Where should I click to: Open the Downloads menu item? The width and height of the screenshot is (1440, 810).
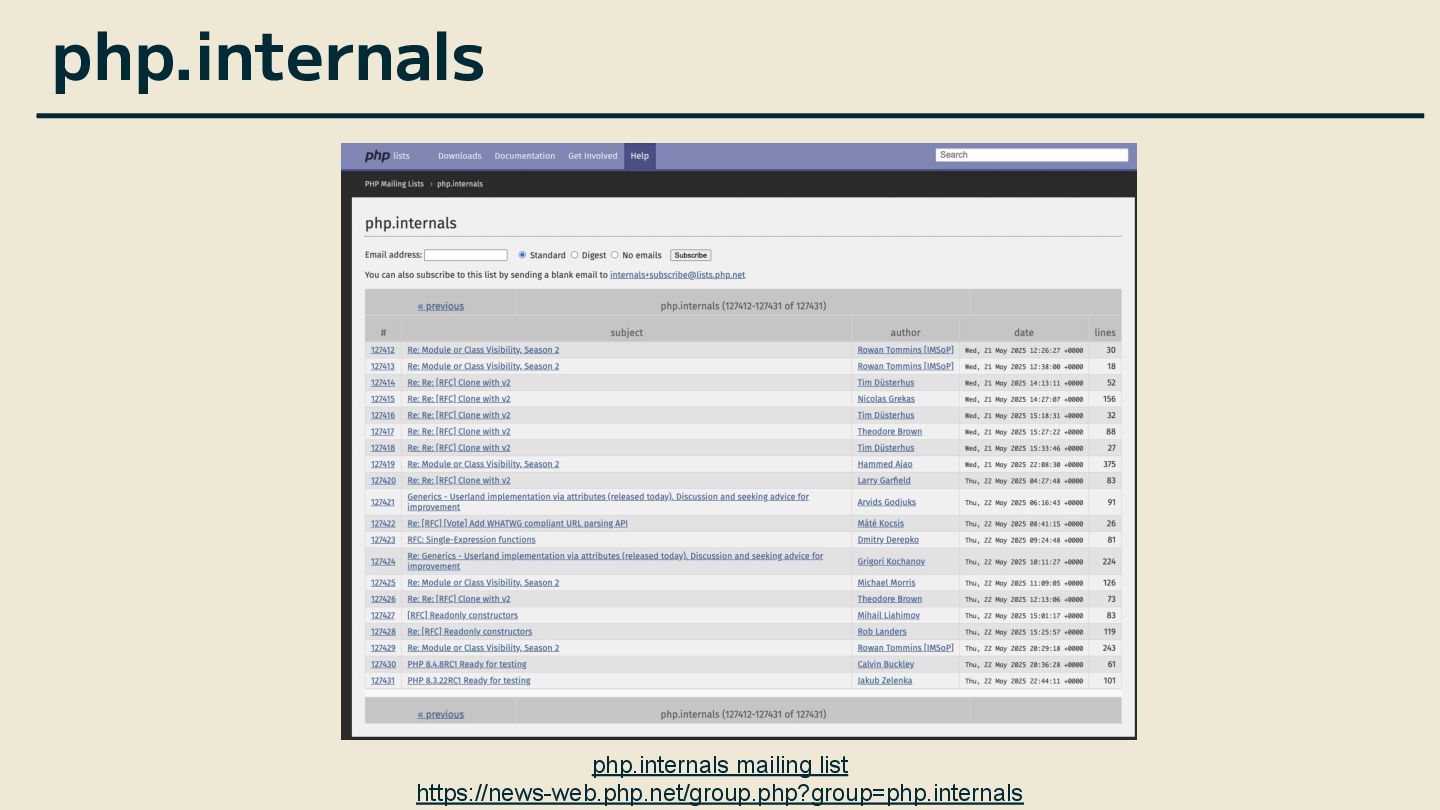point(459,156)
